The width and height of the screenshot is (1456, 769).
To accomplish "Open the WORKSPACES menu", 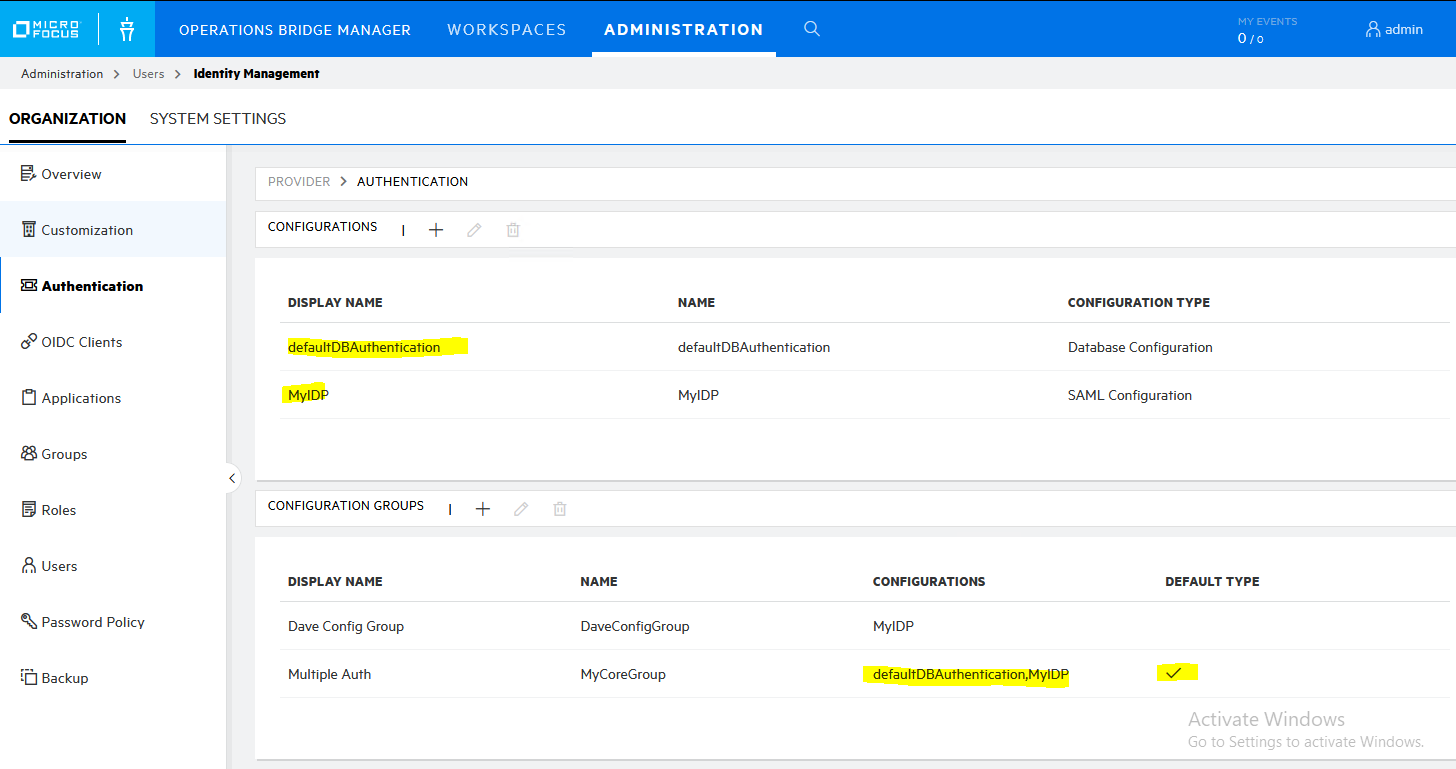I will pos(506,29).
